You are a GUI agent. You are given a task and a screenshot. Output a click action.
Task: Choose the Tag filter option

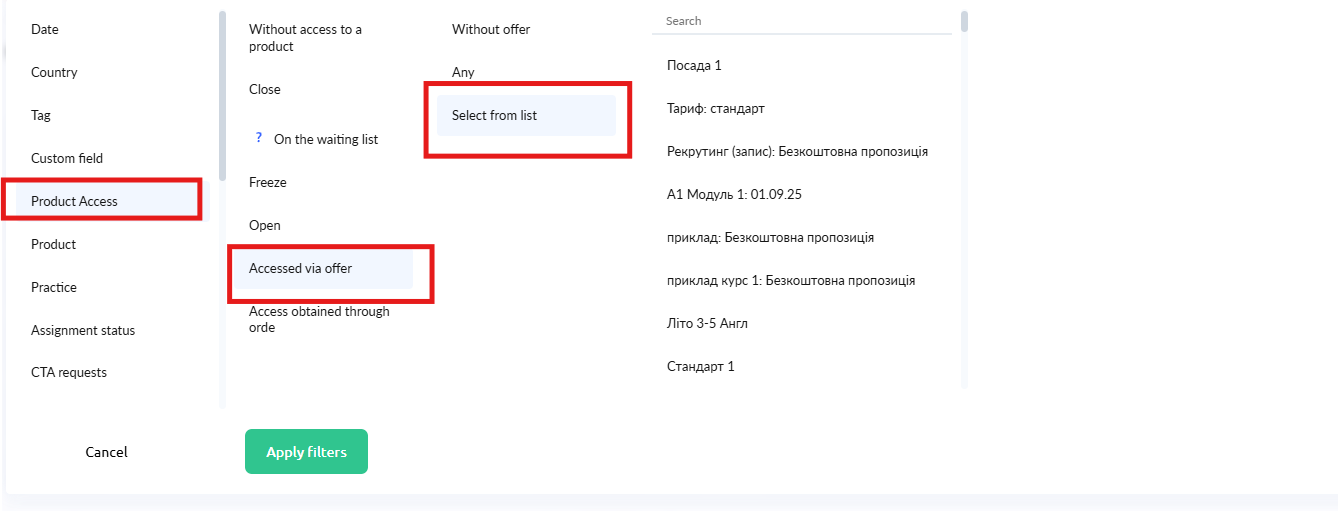pyautogui.click(x=41, y=116)
